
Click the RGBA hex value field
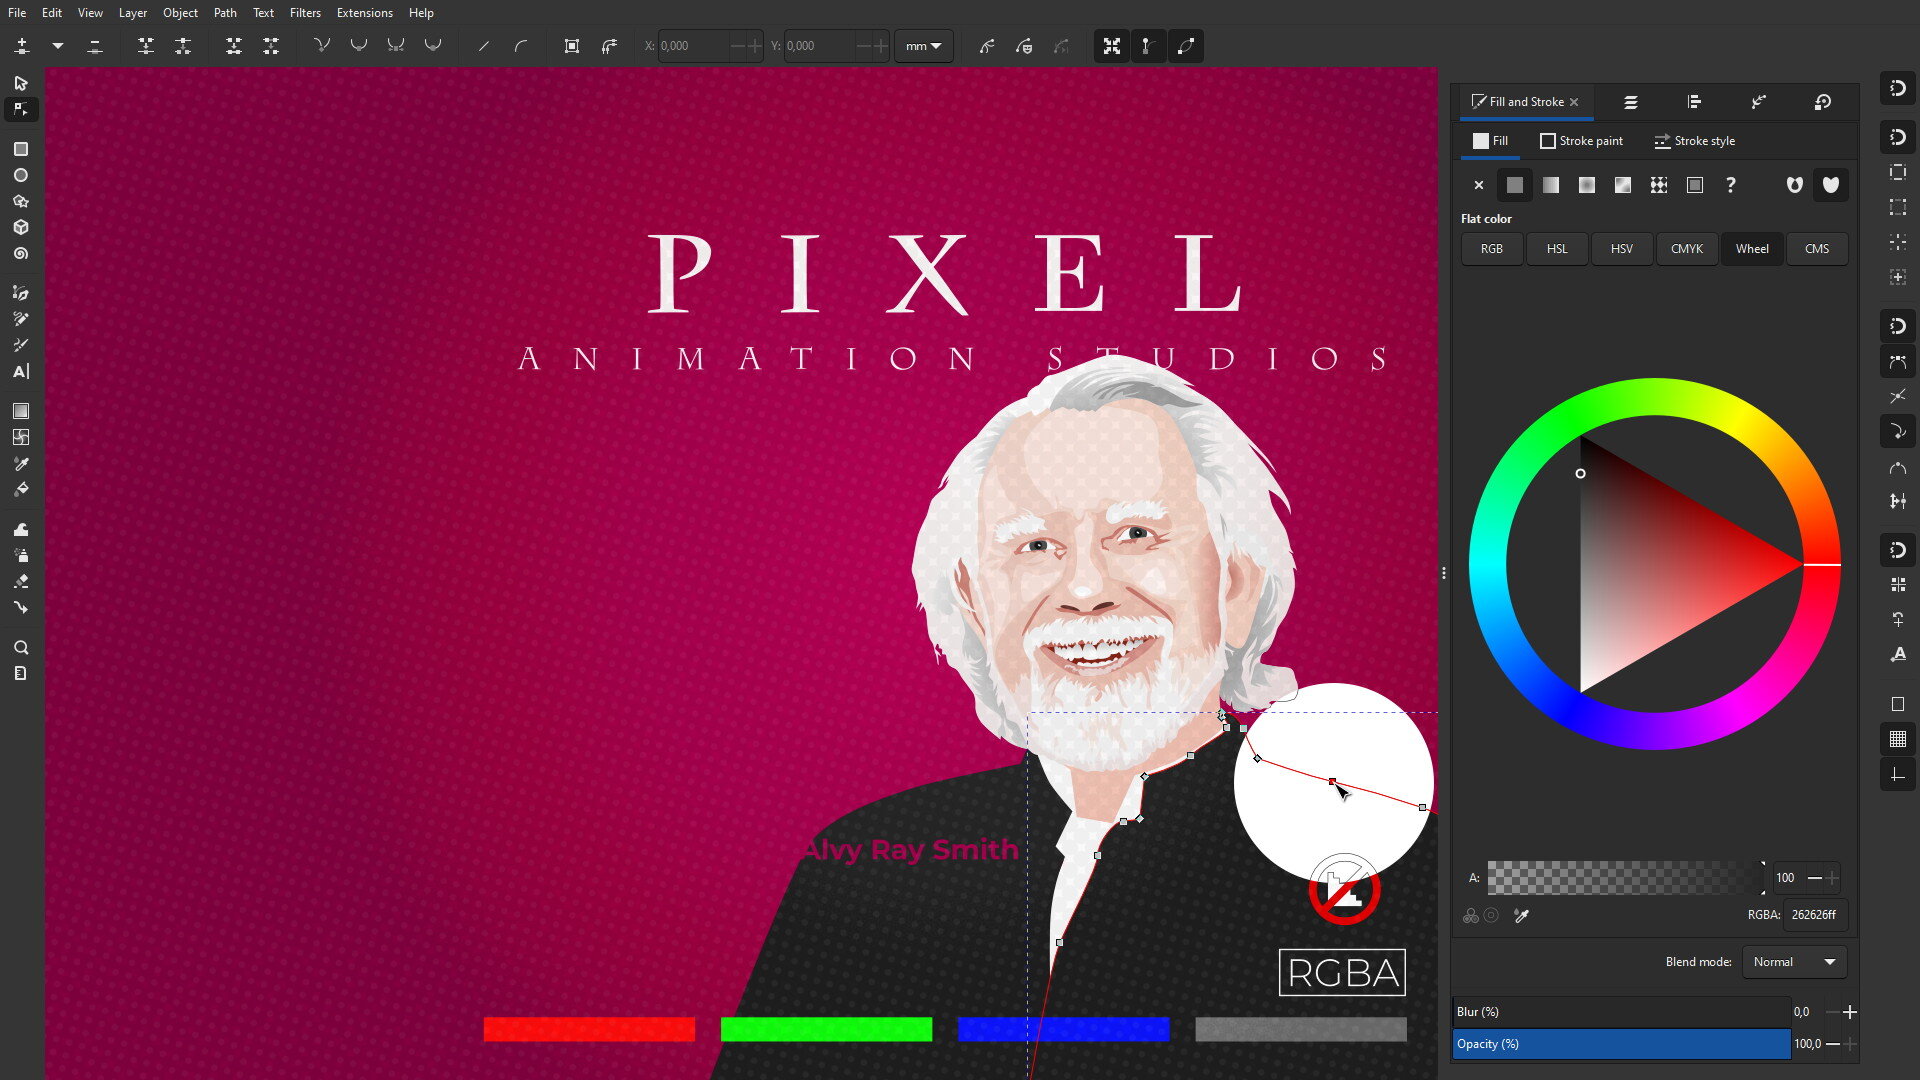coord(1814,915)
